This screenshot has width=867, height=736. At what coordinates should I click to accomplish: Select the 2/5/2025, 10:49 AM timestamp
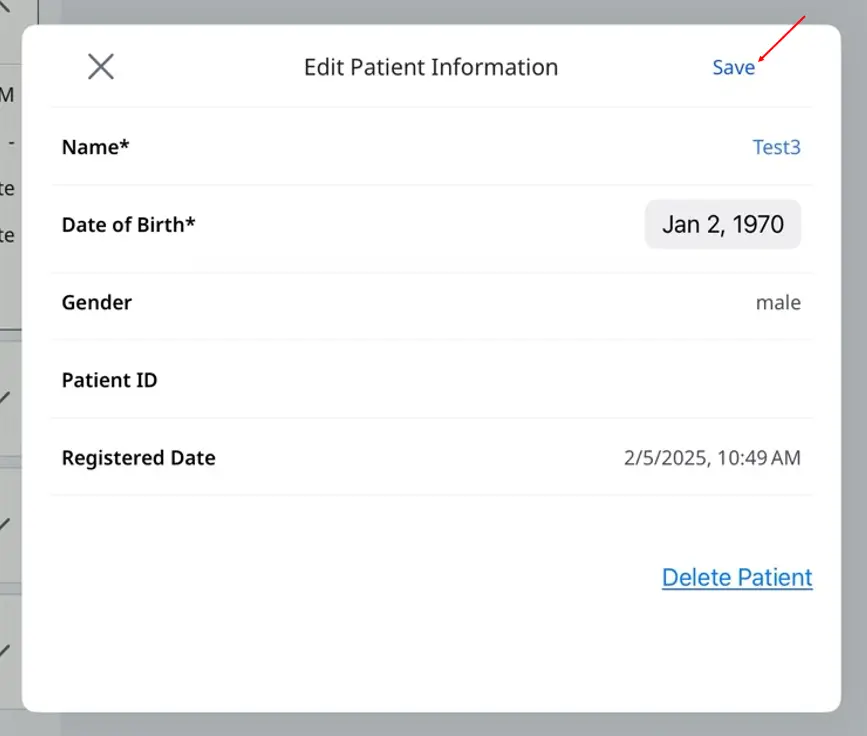[712, 458]
